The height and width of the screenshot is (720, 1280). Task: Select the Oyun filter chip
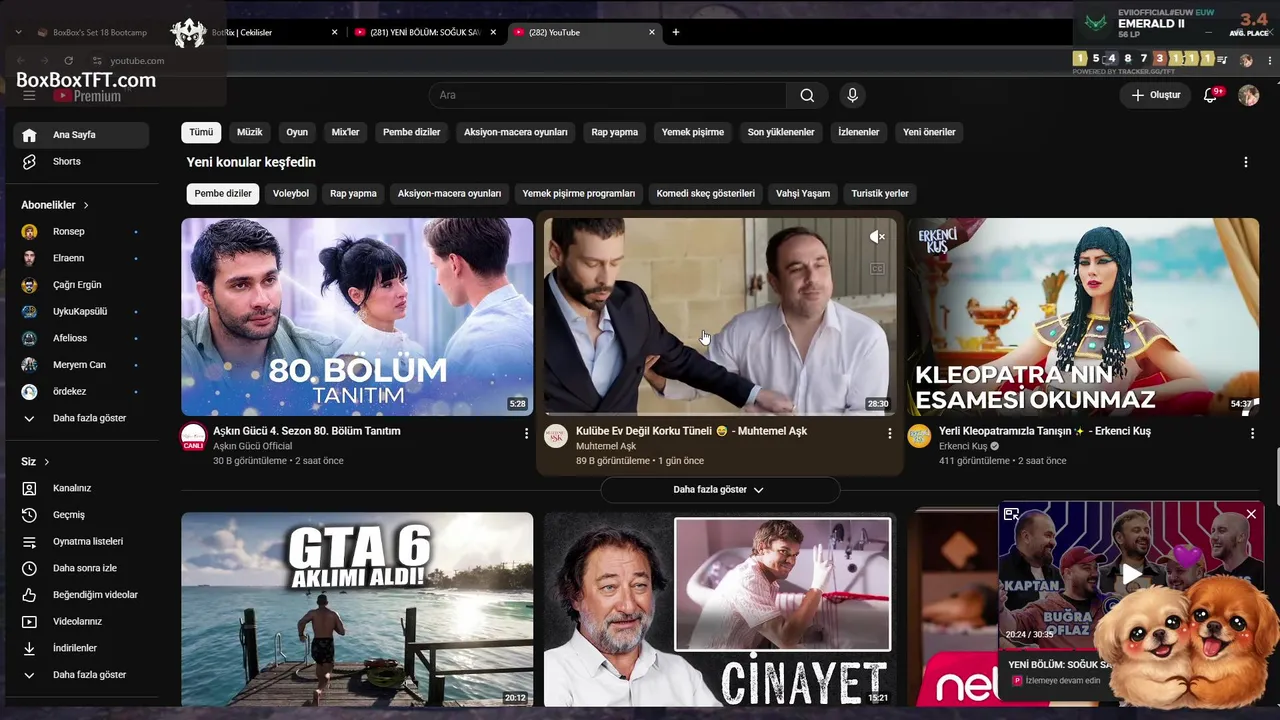[x=297, y=132]
